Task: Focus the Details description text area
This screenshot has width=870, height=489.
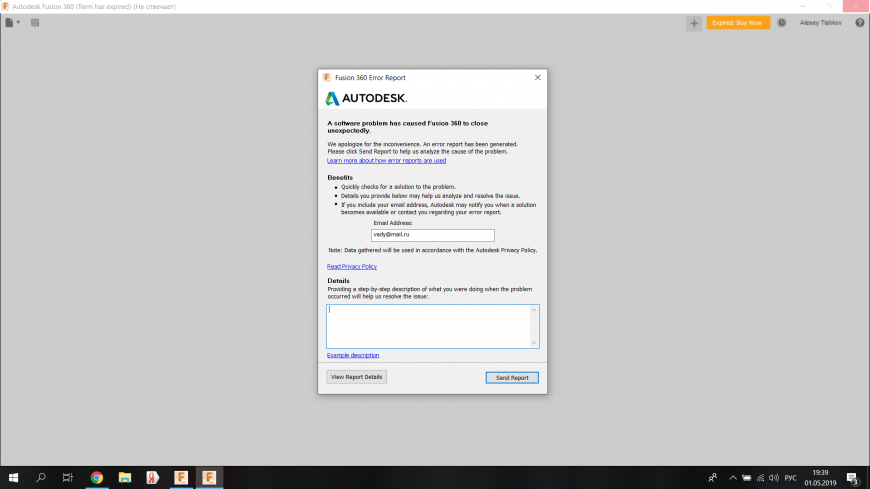Action: click(428, 326)
